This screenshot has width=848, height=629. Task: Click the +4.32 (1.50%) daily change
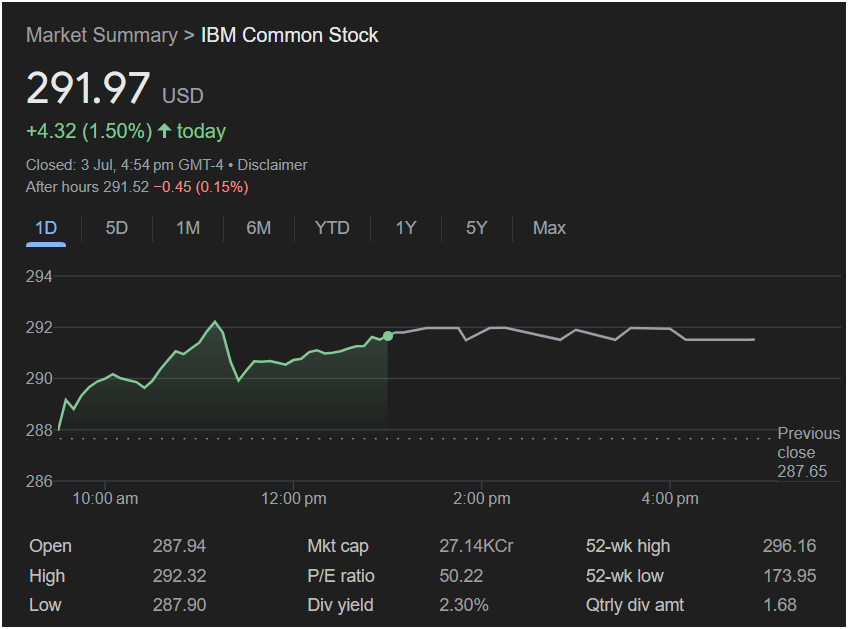point(89,131)
